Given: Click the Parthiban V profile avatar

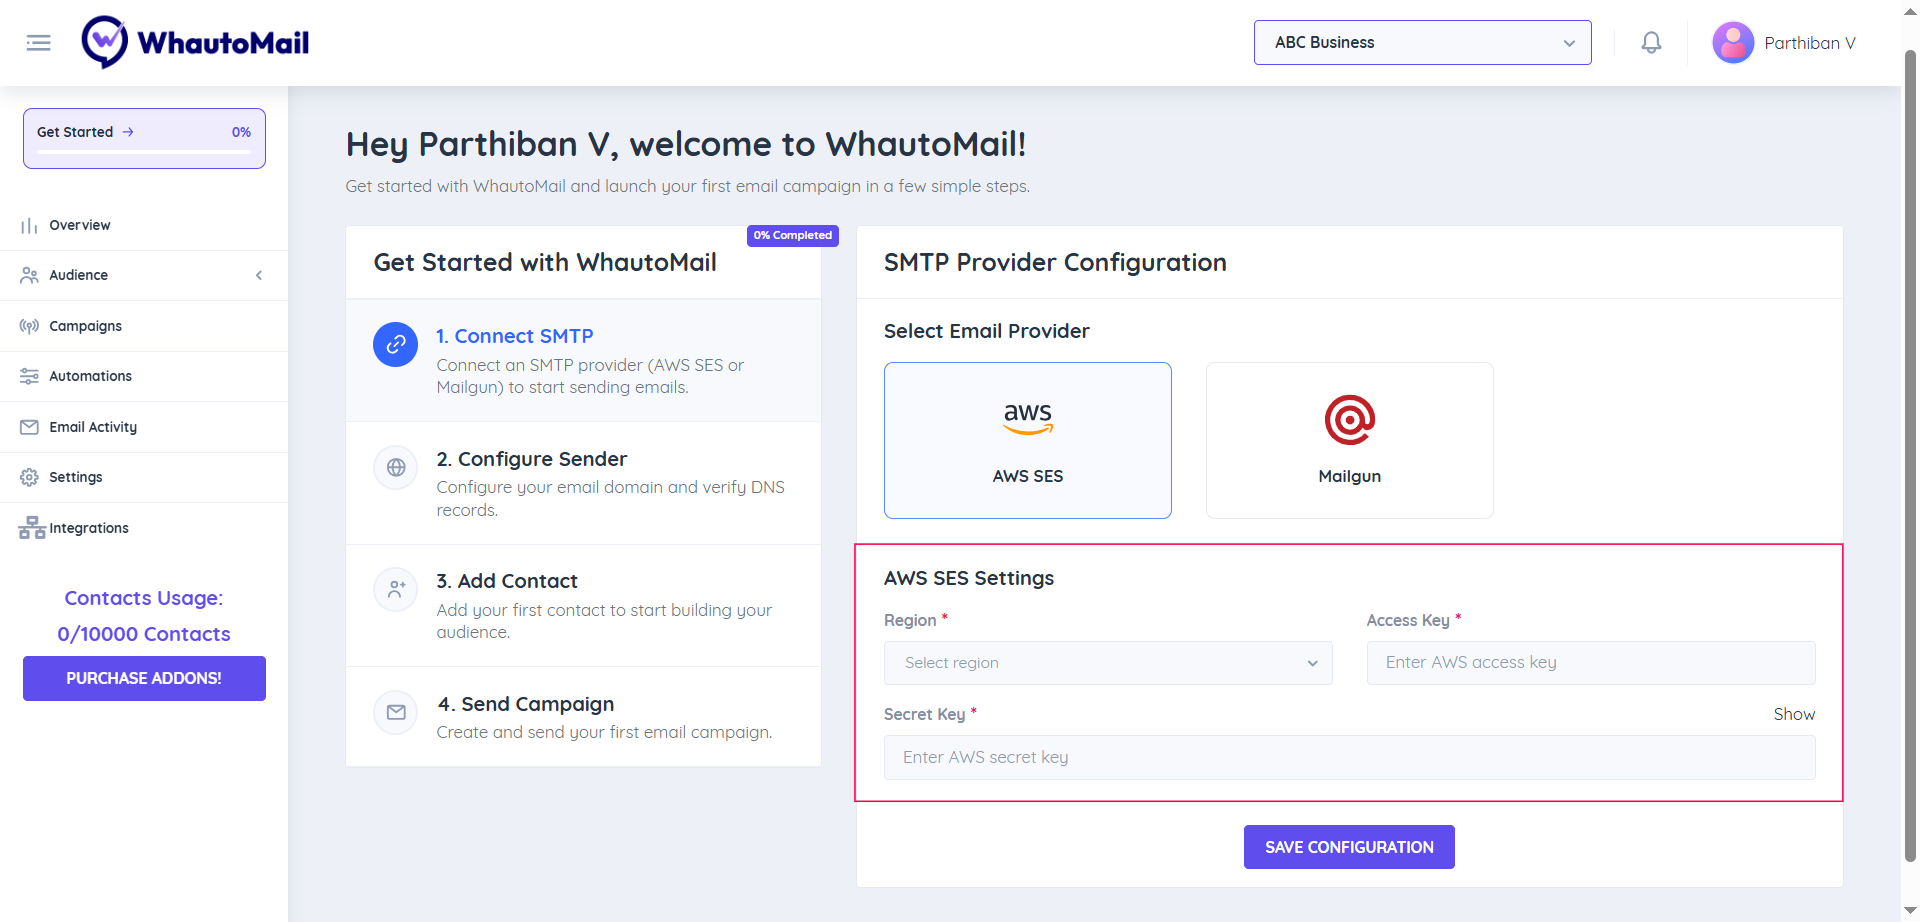Looking at the screenshot, I should point(1733,42).
